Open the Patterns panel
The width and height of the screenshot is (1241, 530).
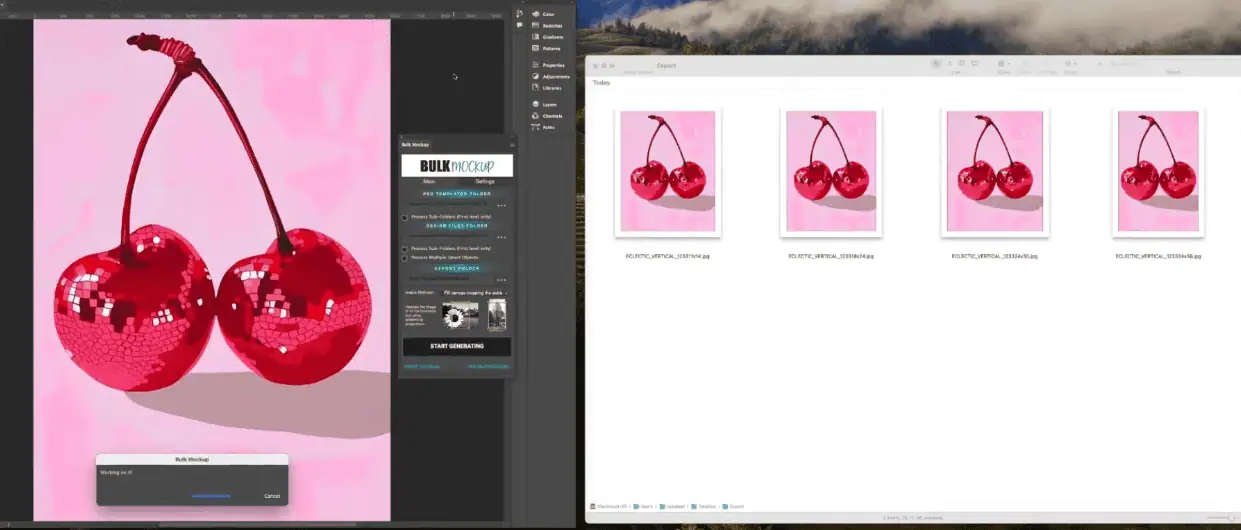(x=551, y=48)
